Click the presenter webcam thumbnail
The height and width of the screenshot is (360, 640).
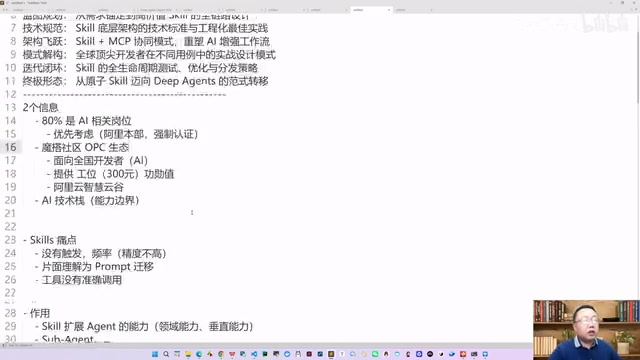tap(586, 330)
